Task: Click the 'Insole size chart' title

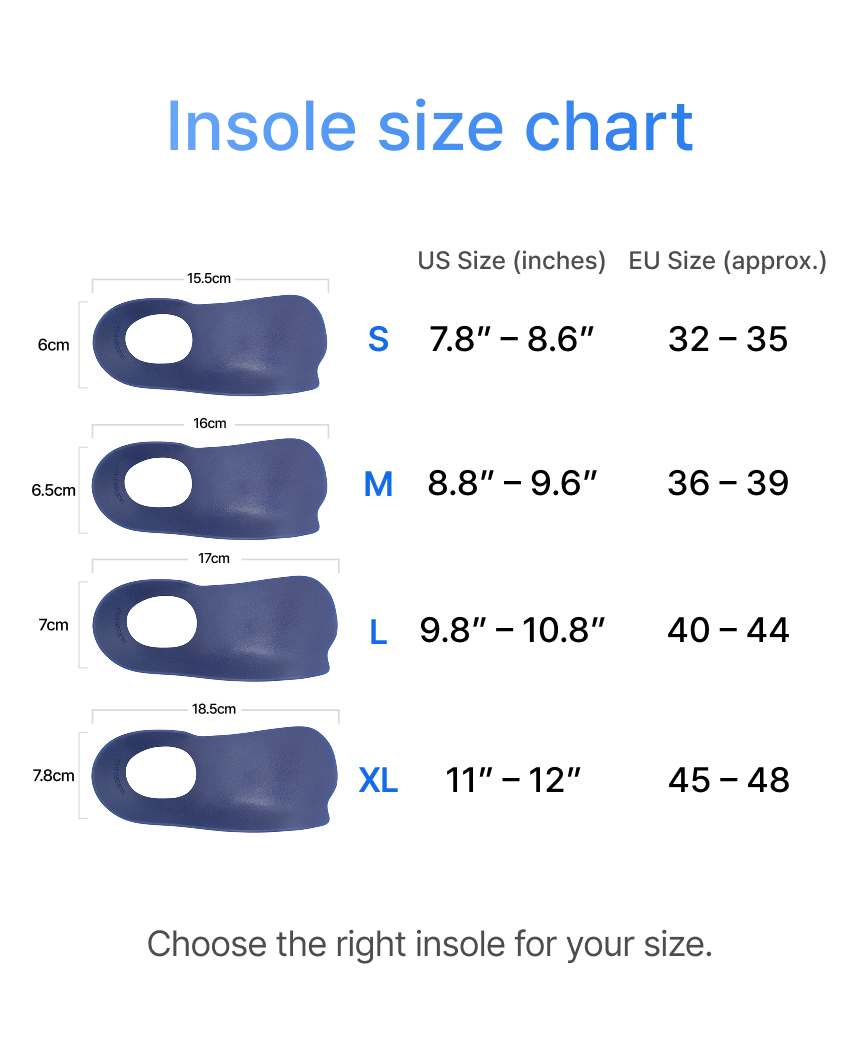Action: 430,127
